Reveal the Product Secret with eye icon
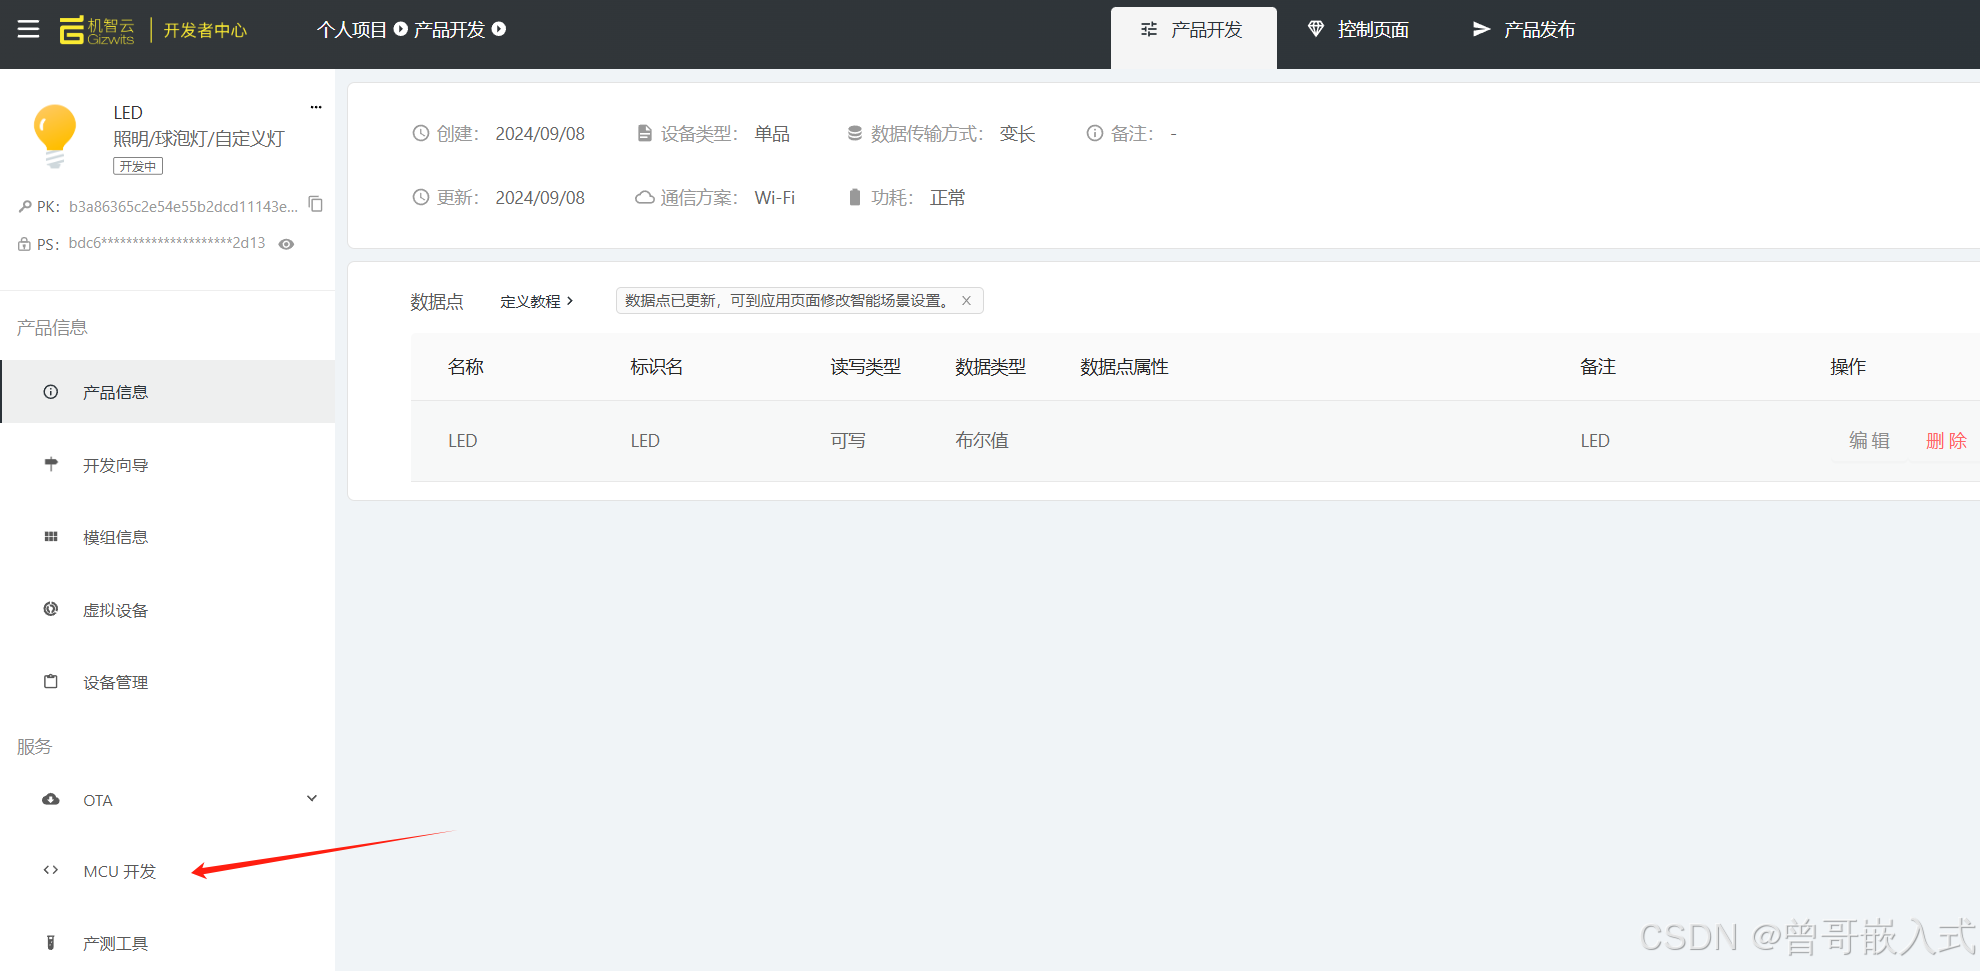The height and width of the screenshot is (971, 1980). (286, 244)
